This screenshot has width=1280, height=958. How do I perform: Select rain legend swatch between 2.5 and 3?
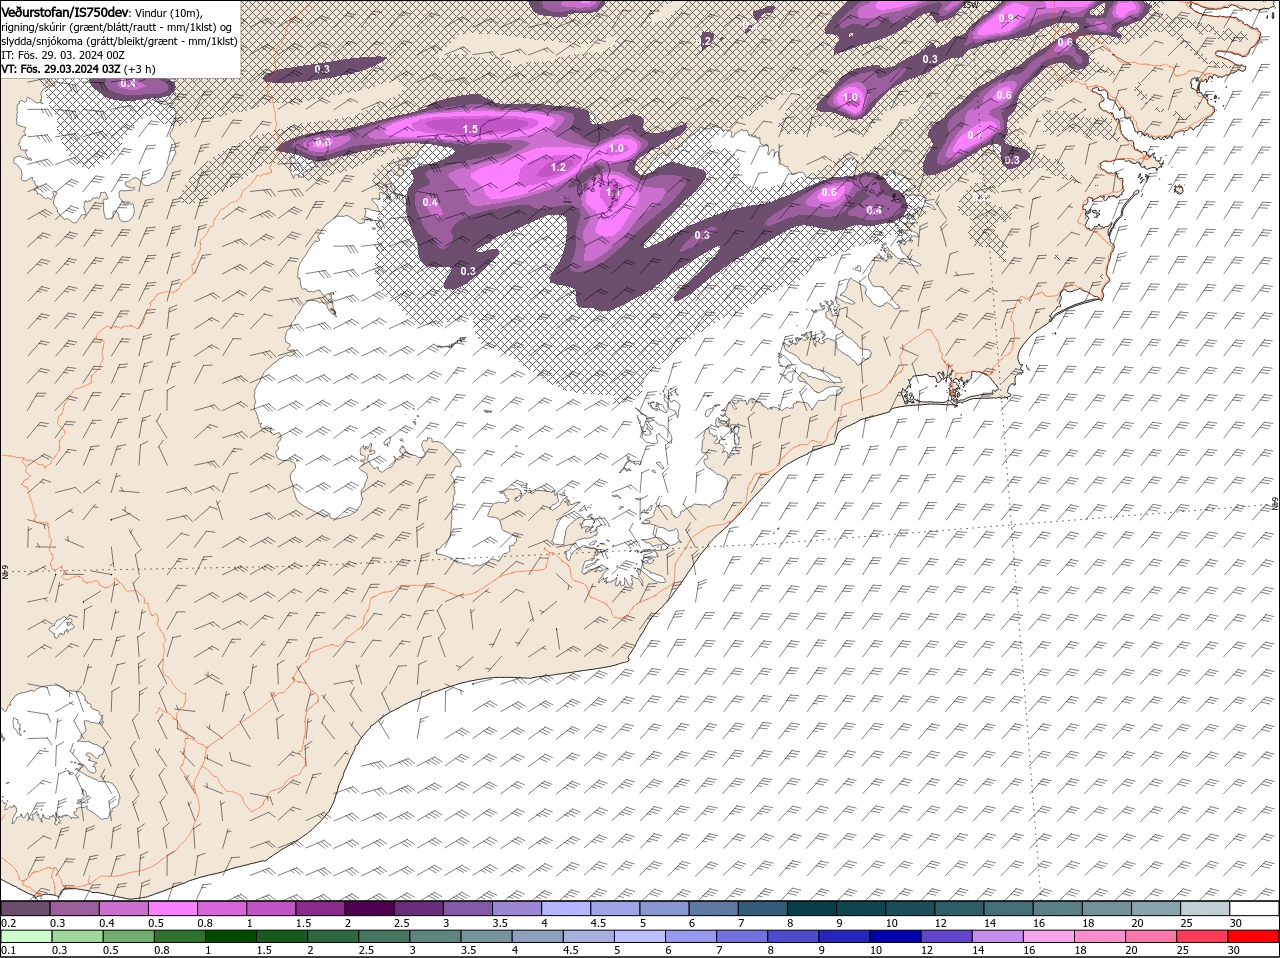(384, 937)
